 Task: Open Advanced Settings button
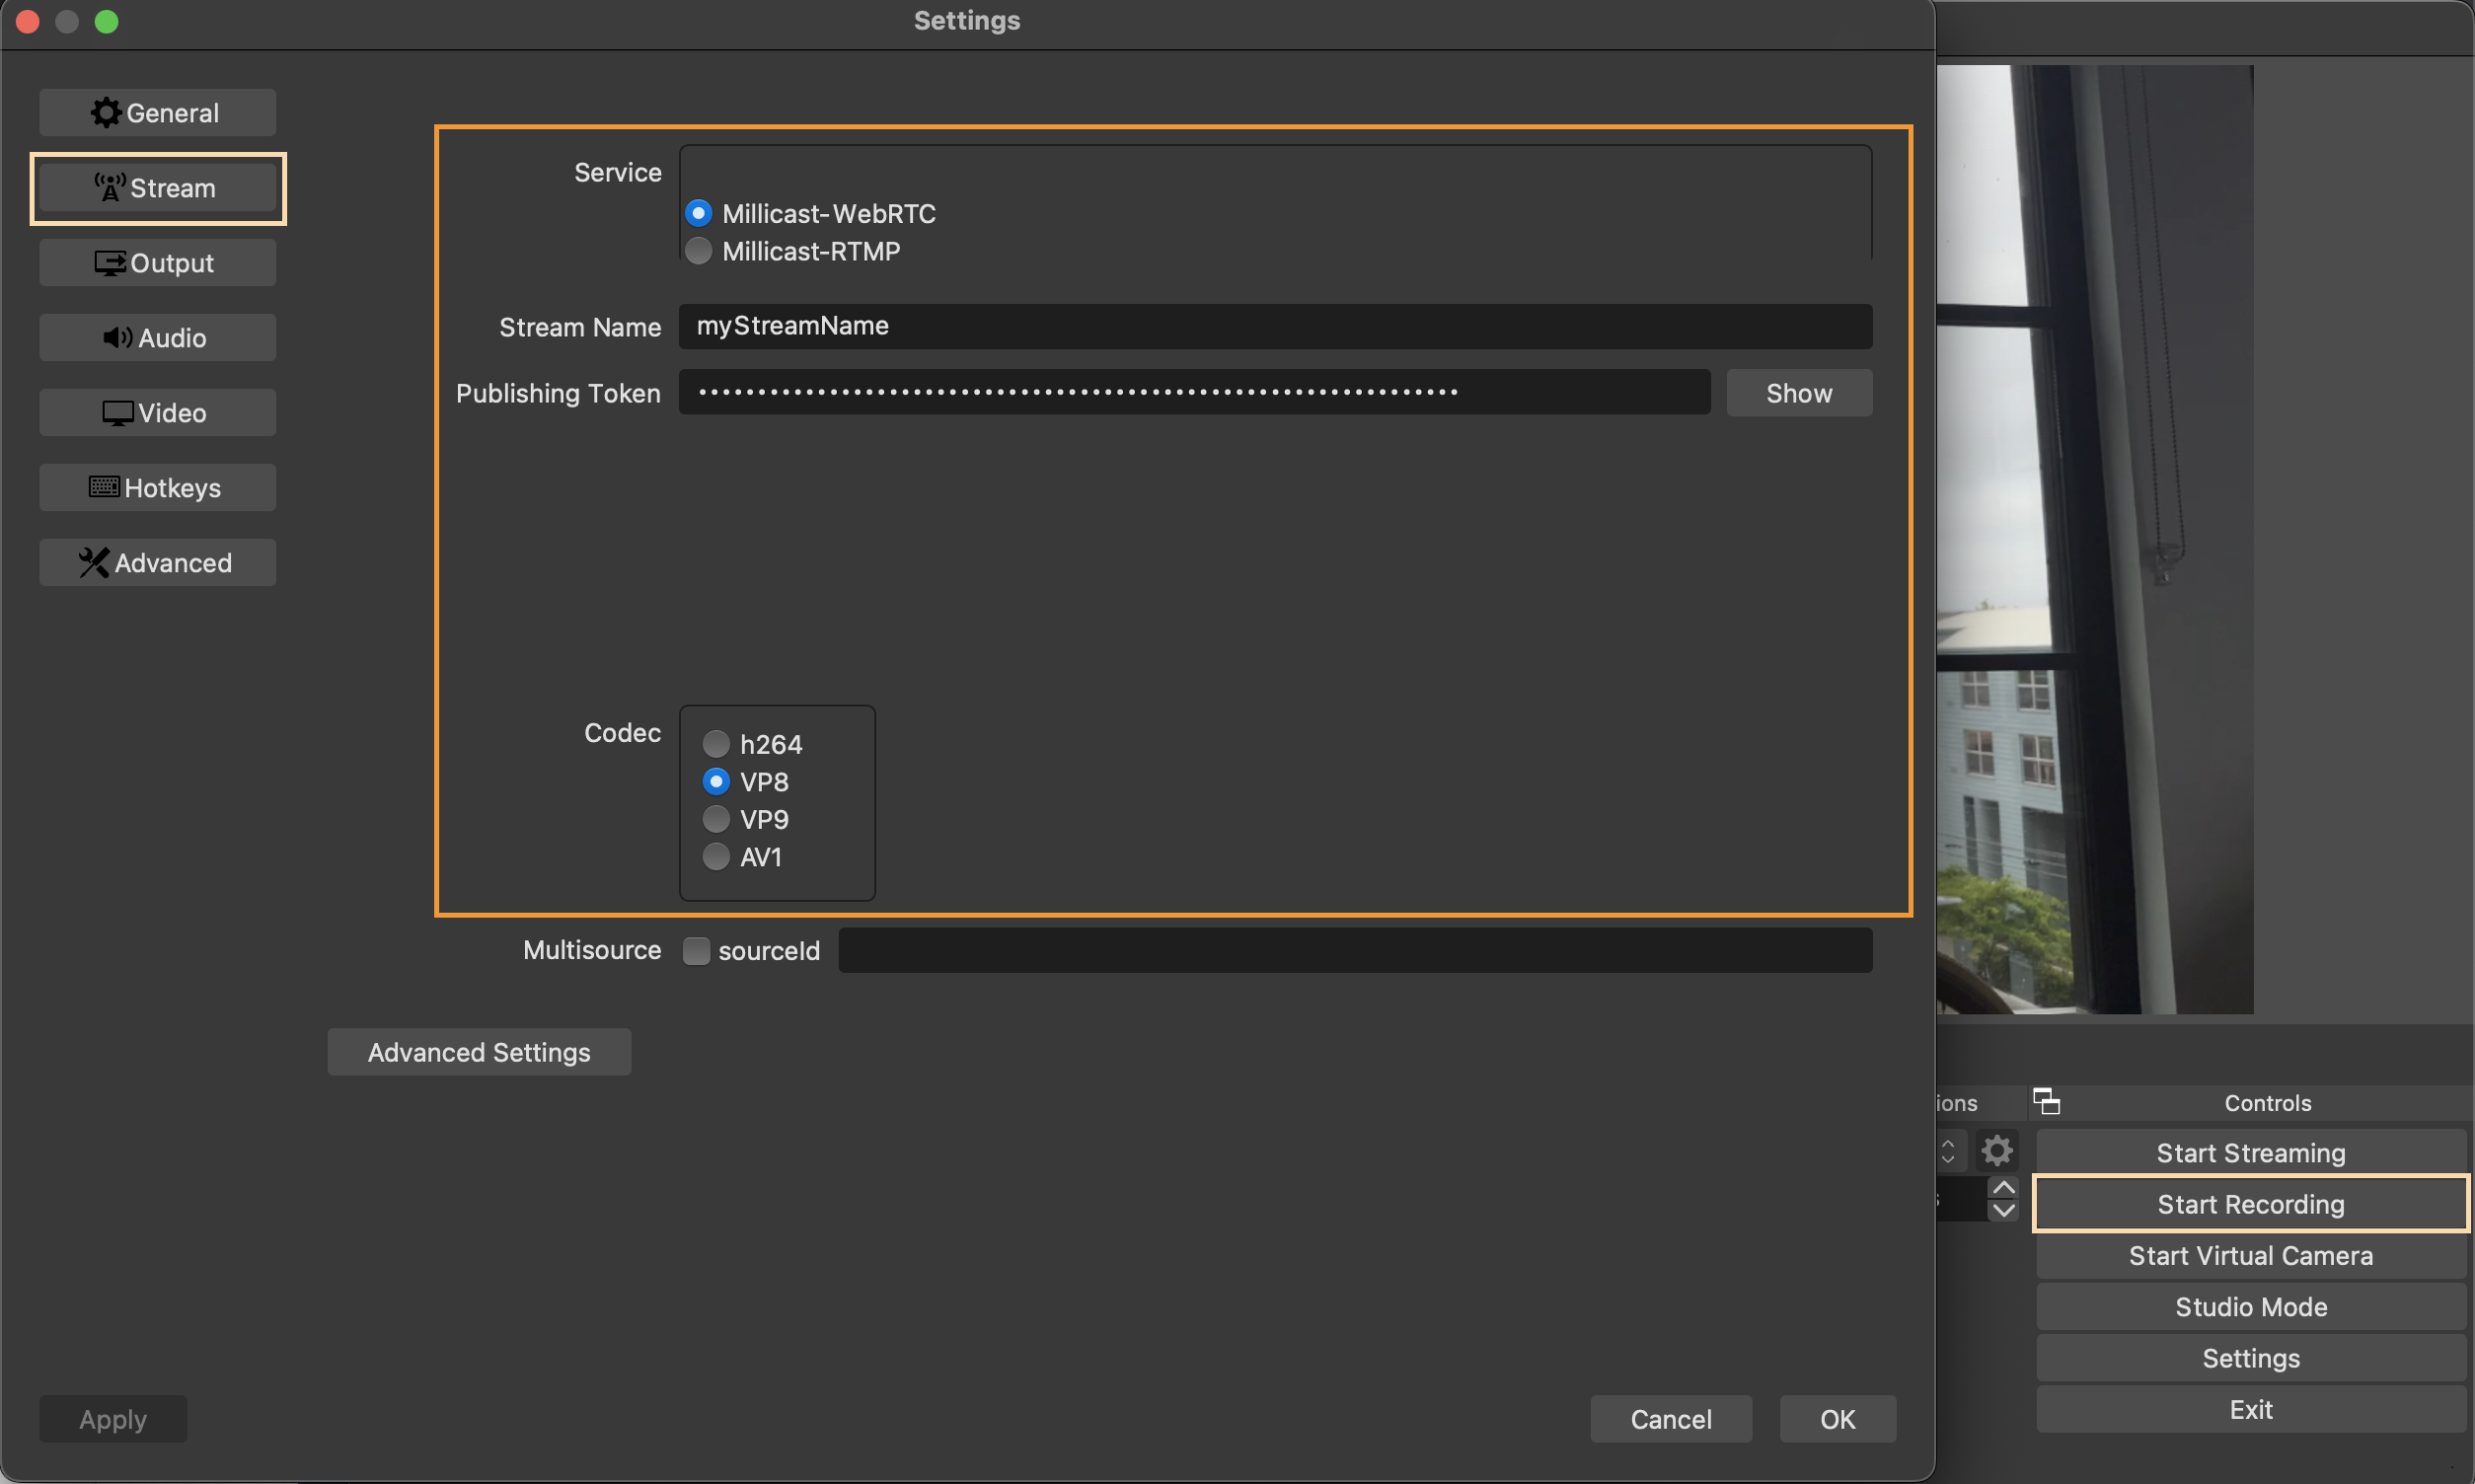coord(479,1052)
